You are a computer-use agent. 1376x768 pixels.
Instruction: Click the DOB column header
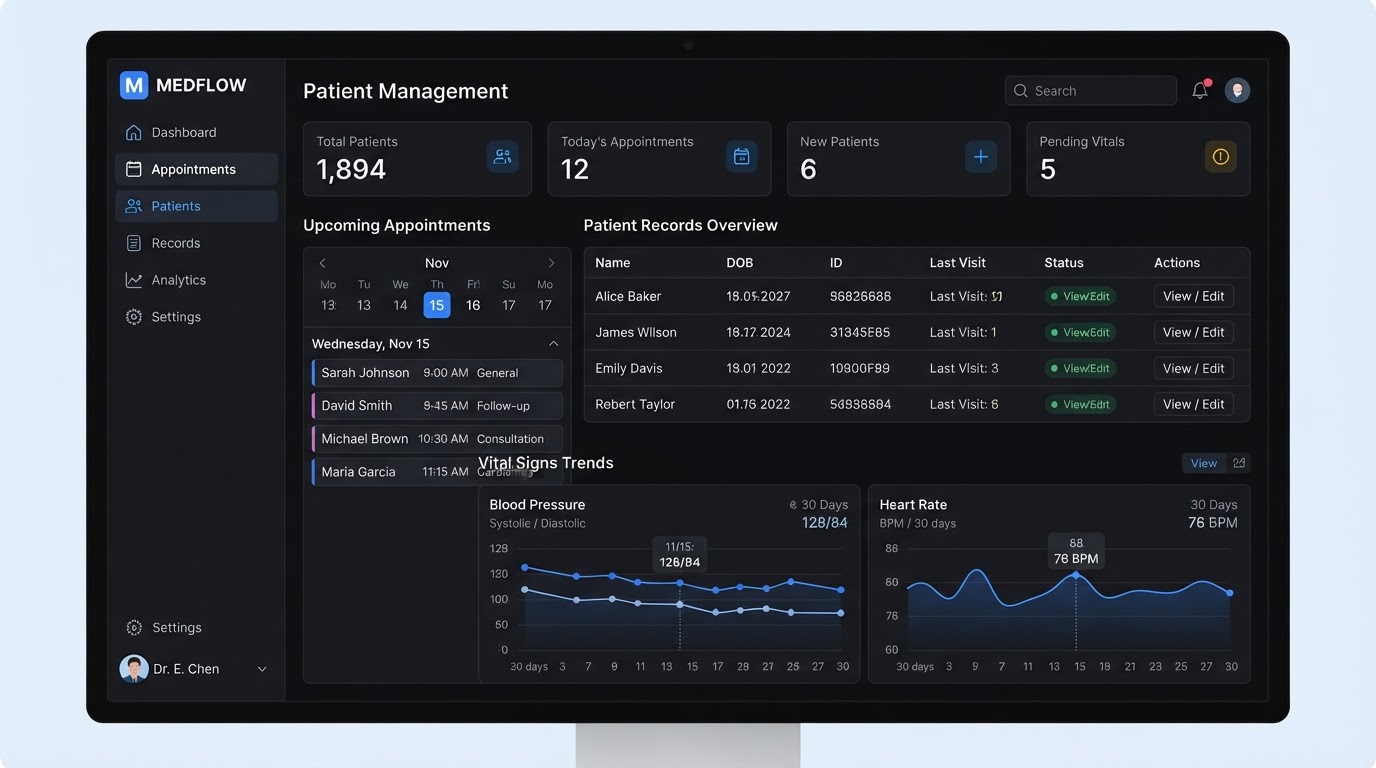(740, 263)
